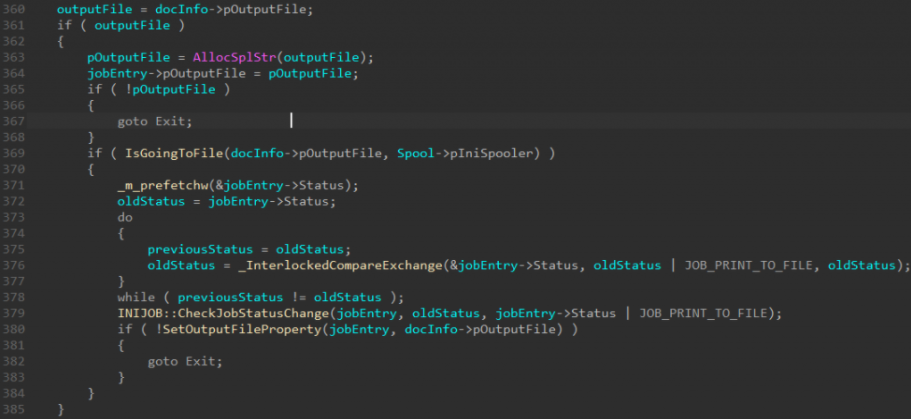This screenshot has width=911, height=419.
Task: Click the 'do' keyword
Action: (x=124, y=217)
